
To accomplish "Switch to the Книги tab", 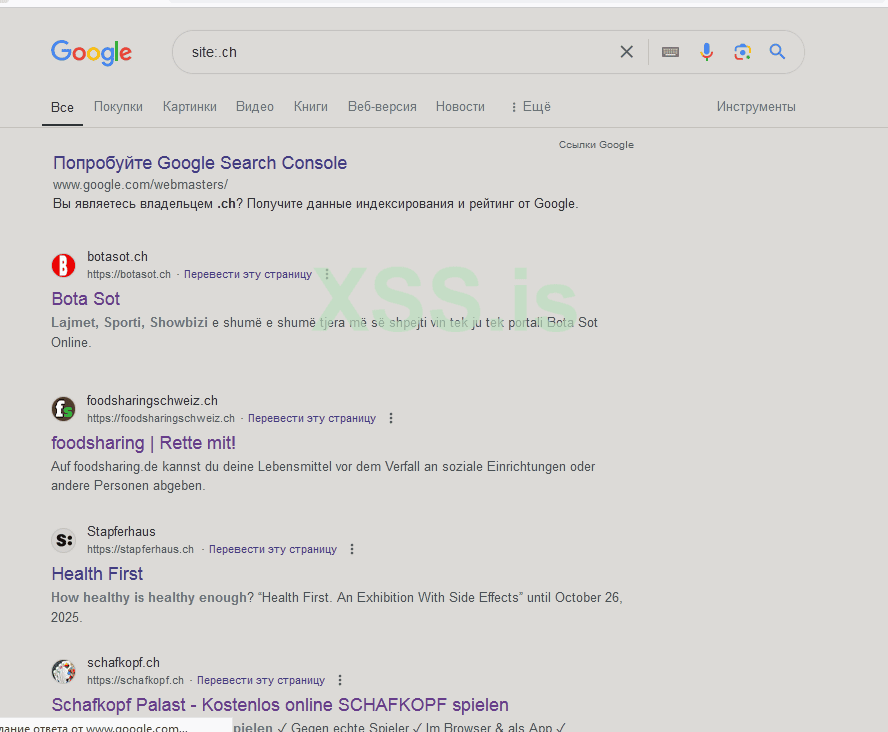I will pyautogui.click(x=311, y=106).
